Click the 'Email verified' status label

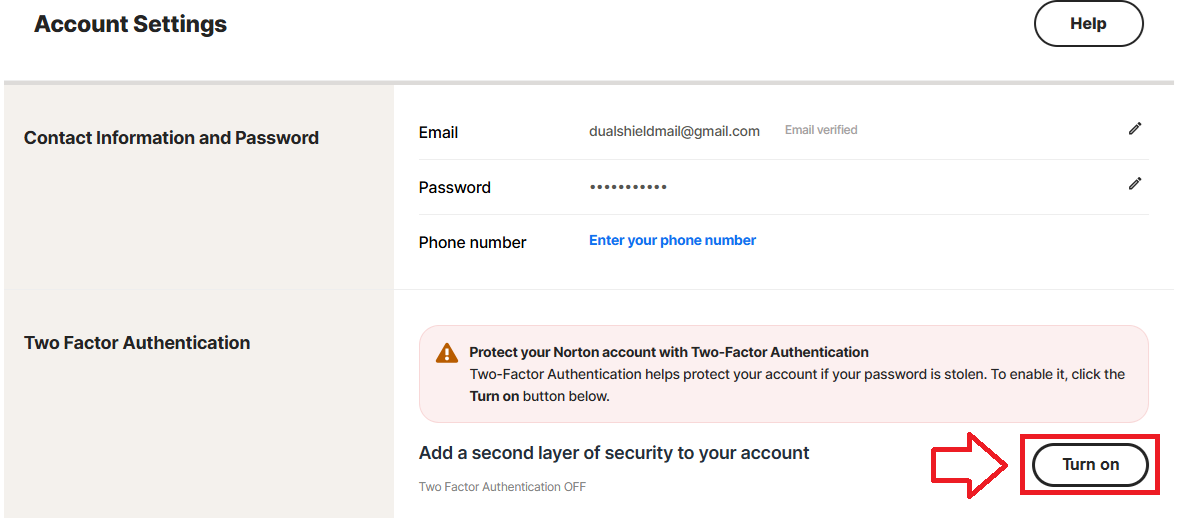tap(821, 130)
